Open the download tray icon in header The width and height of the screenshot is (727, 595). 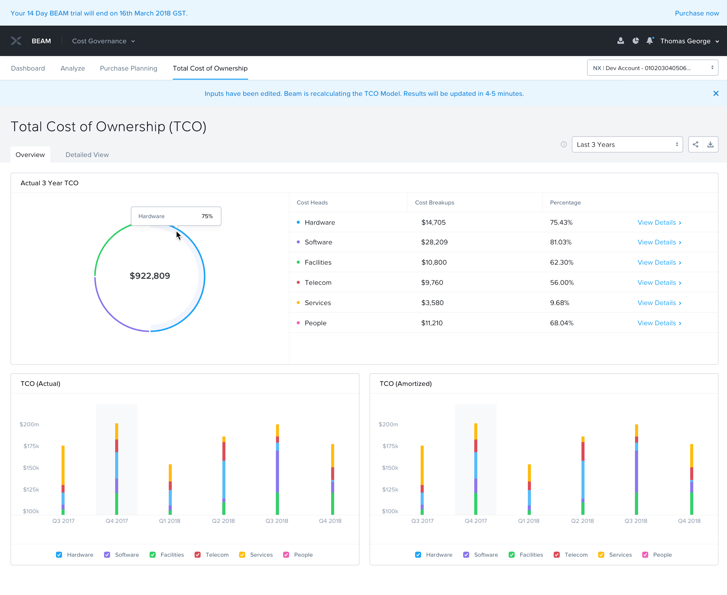coord(620,41)
